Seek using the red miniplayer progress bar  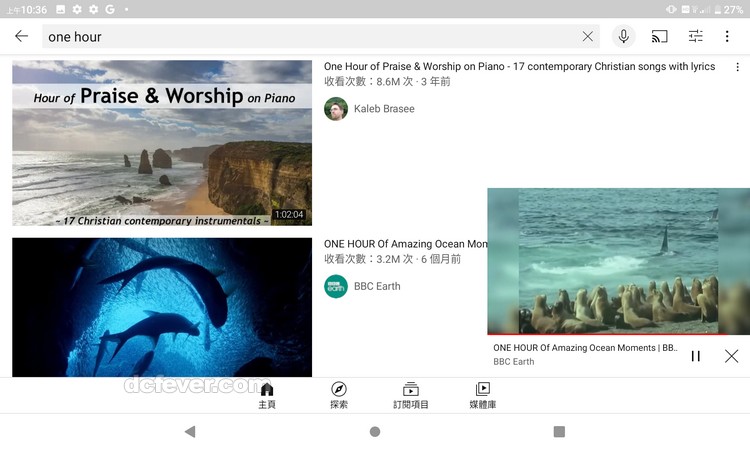click(x=618, y=334)
